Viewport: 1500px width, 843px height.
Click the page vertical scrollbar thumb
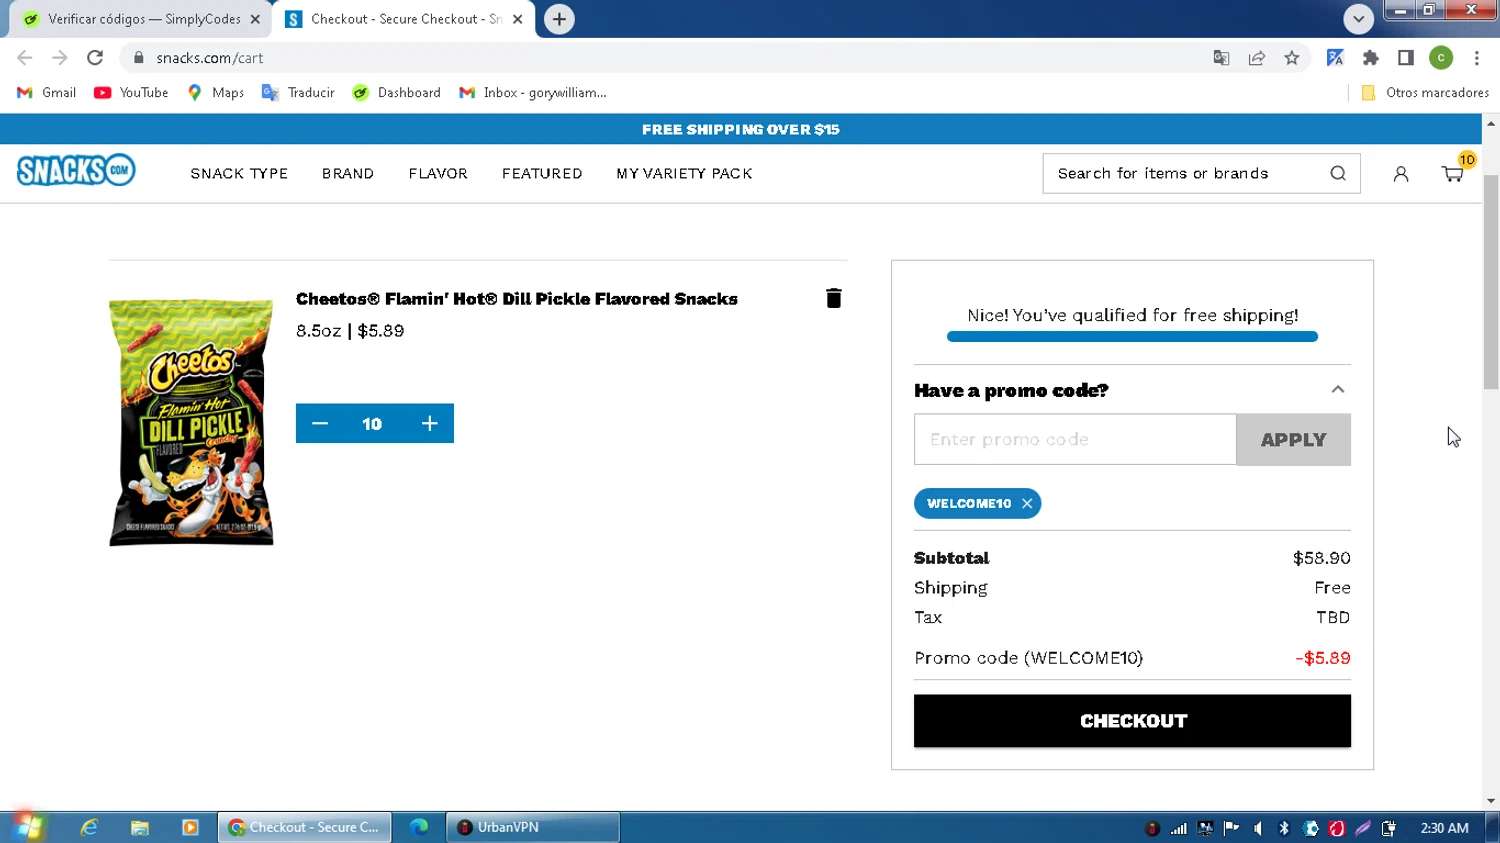click(1491, 282)
